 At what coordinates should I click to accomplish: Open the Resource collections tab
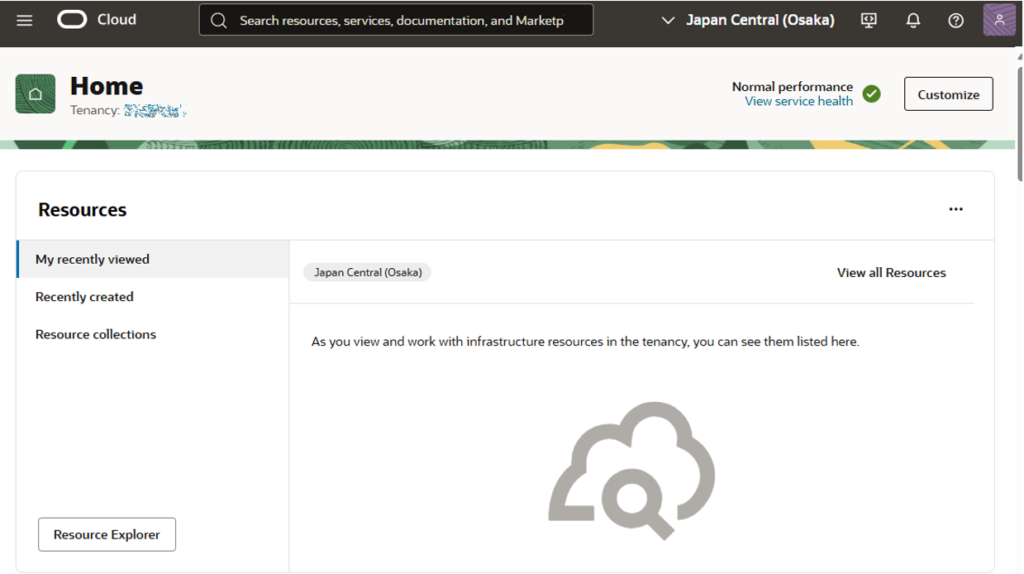(96, 335)
